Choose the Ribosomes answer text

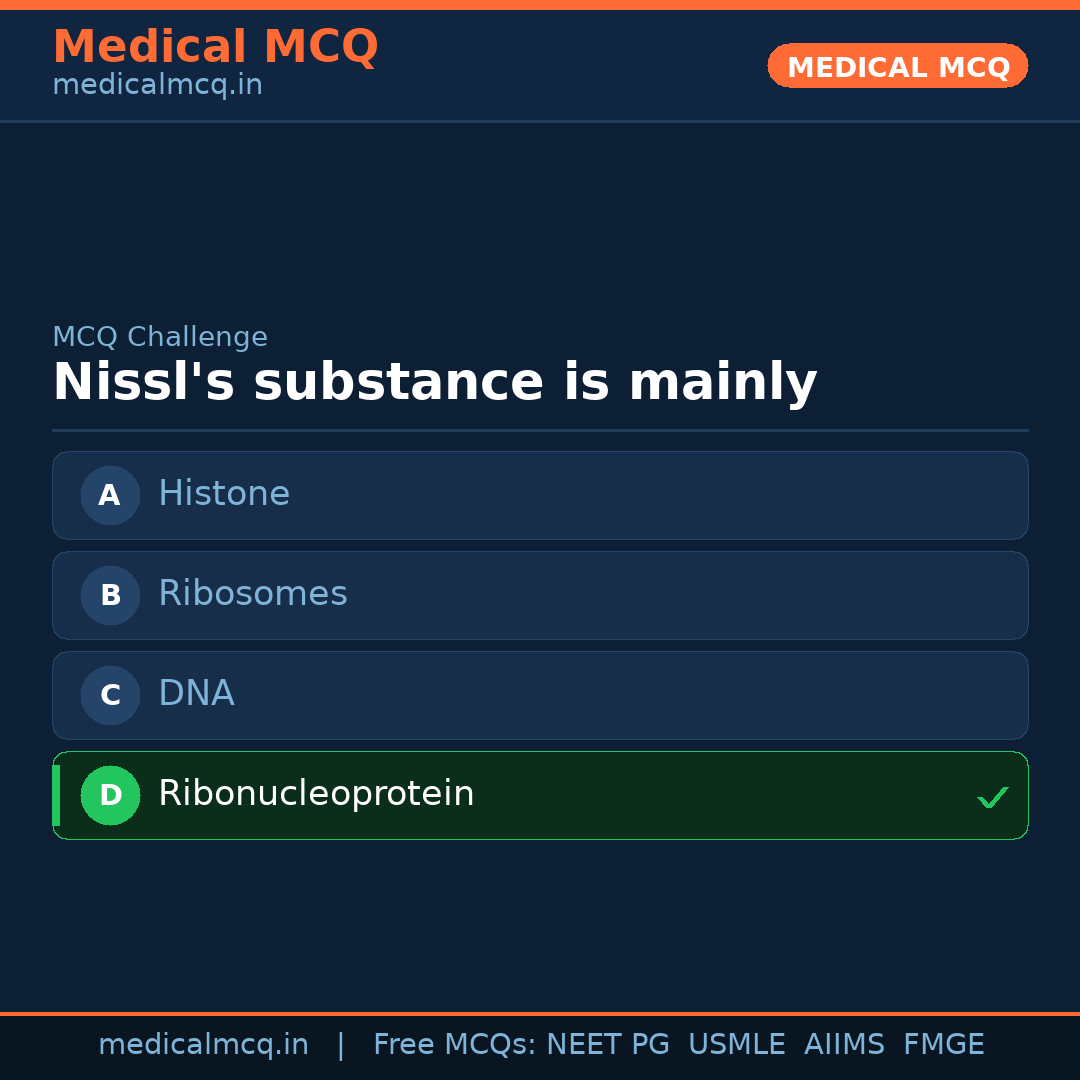click(x=253, y=594)
